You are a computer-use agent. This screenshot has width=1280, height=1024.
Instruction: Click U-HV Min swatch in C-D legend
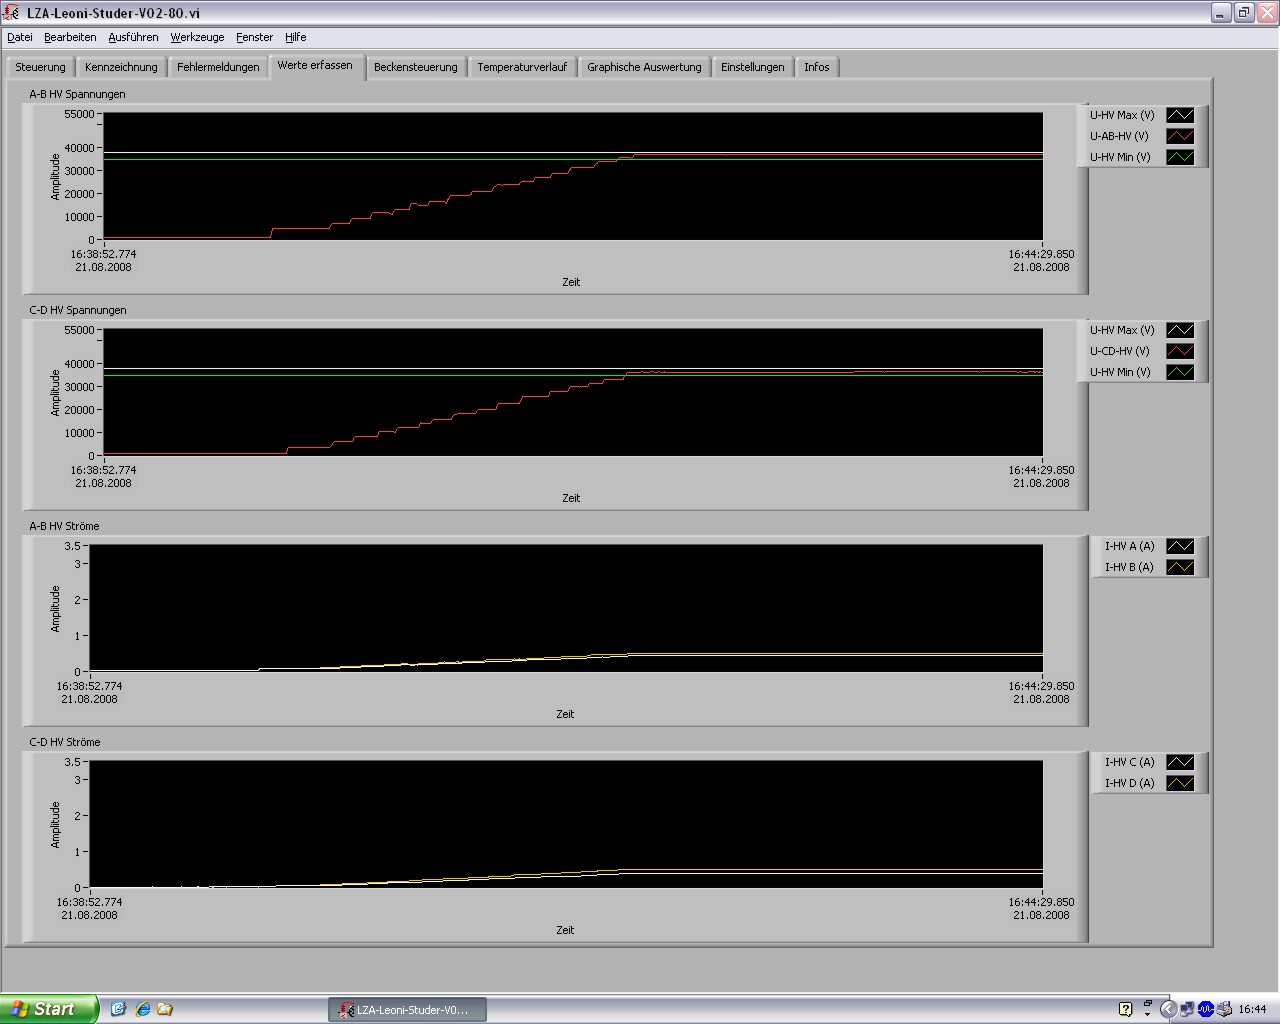point(1180,372)
